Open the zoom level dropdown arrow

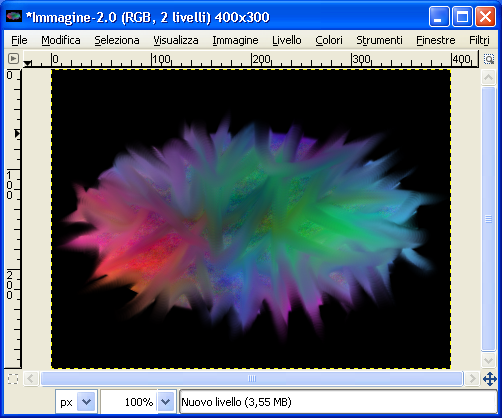(166, 402)
